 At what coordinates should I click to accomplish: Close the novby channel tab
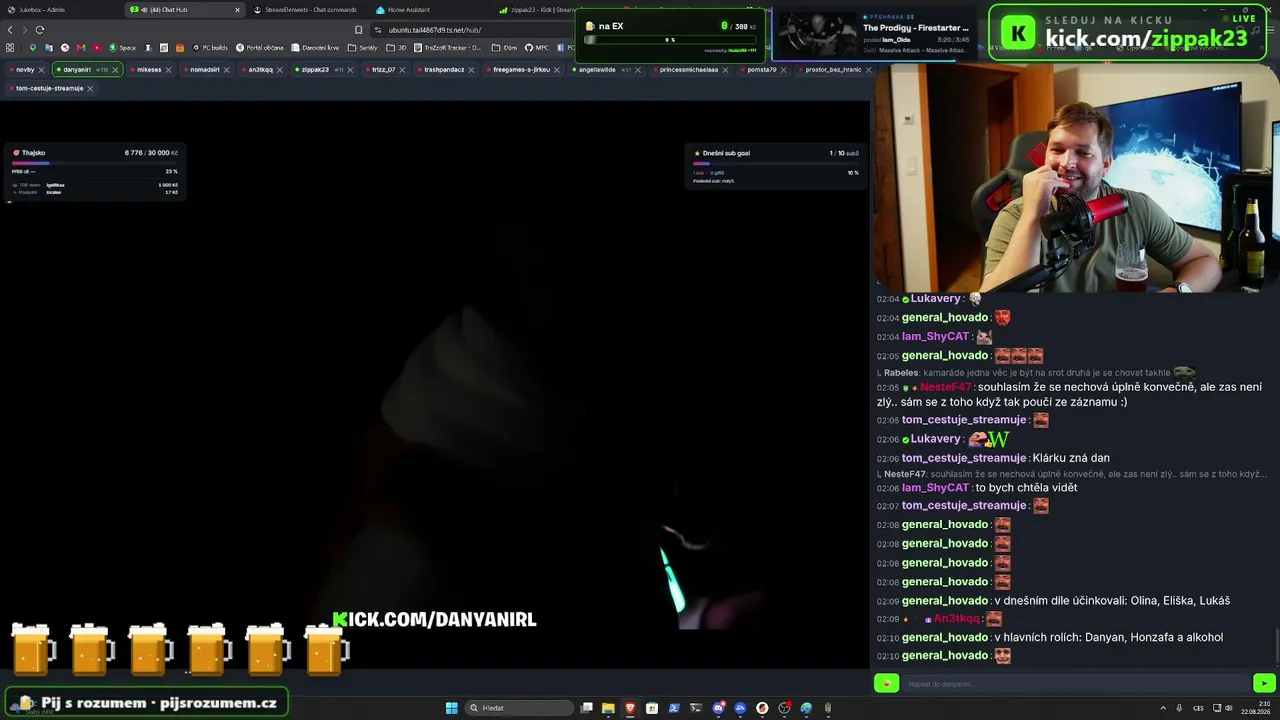(42, 70)
